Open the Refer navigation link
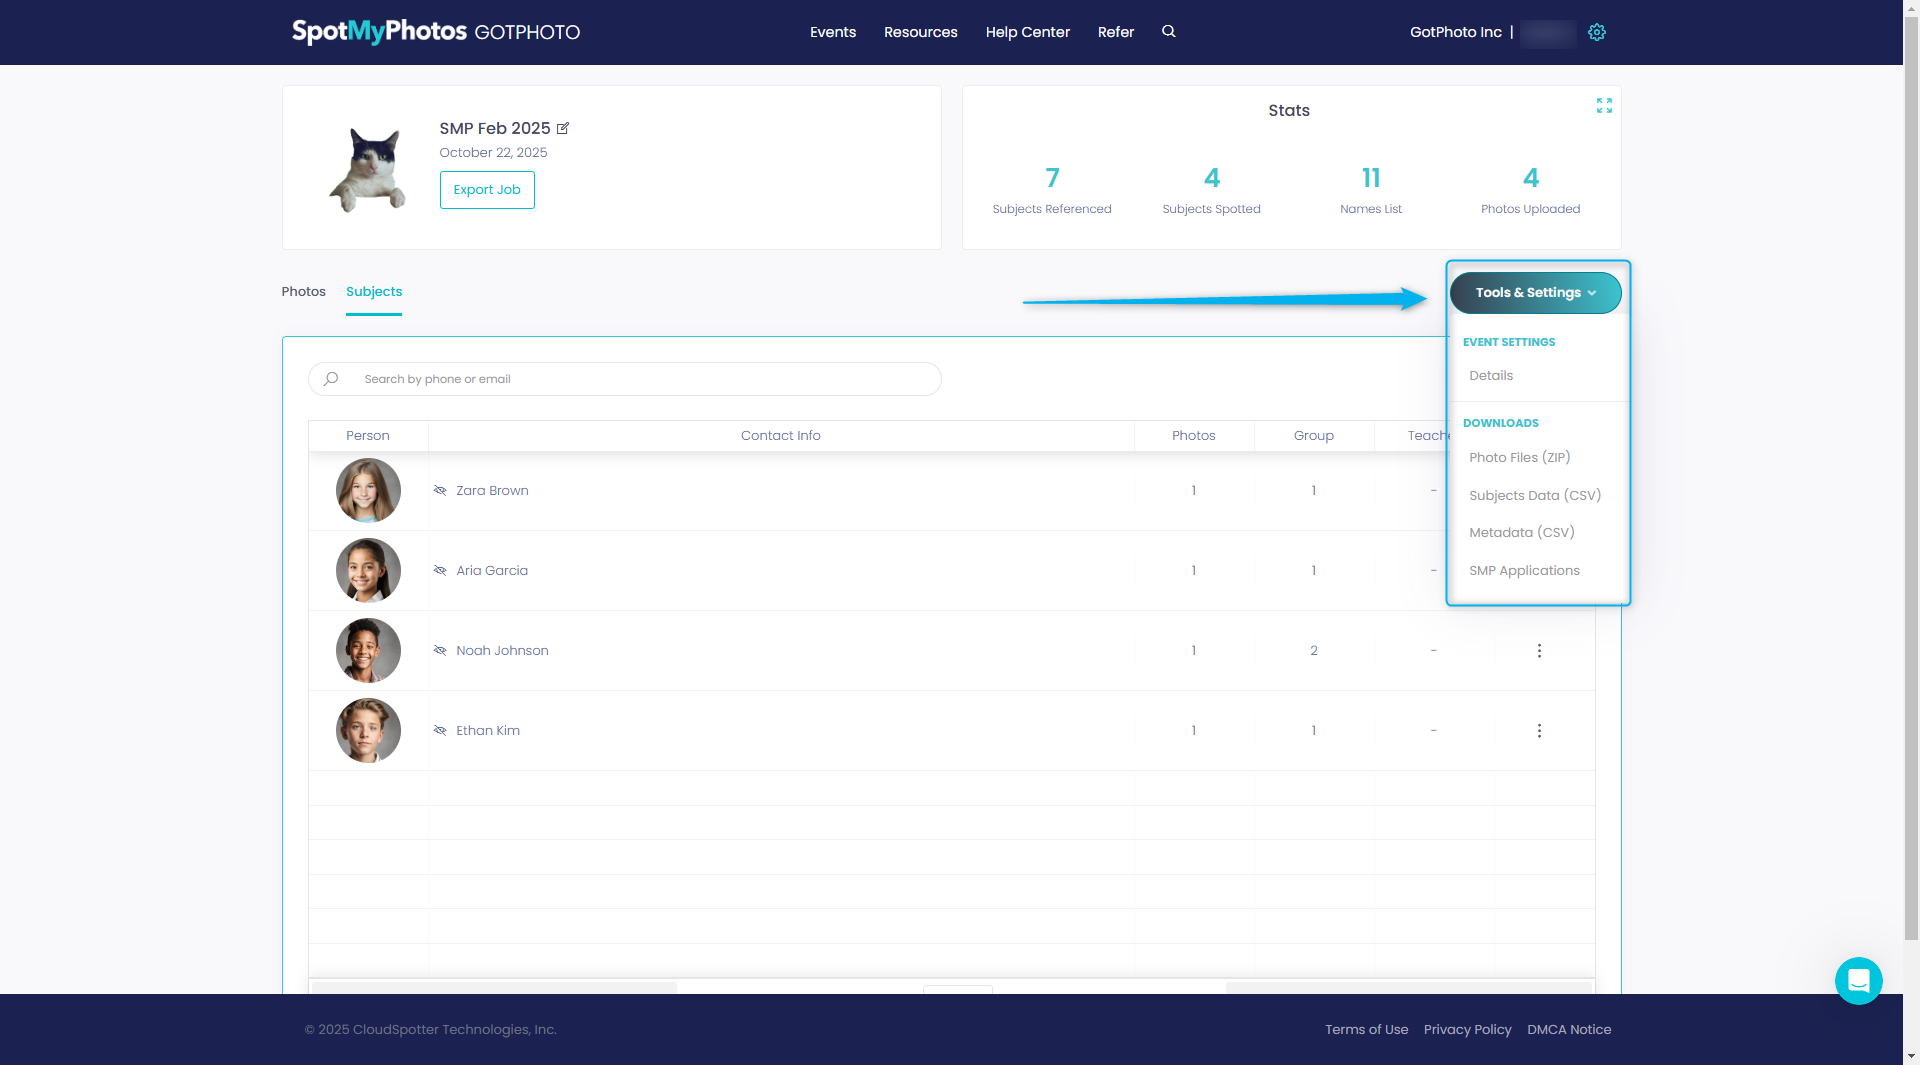Screen dimensions: 1920x1065 (1115, 32)
